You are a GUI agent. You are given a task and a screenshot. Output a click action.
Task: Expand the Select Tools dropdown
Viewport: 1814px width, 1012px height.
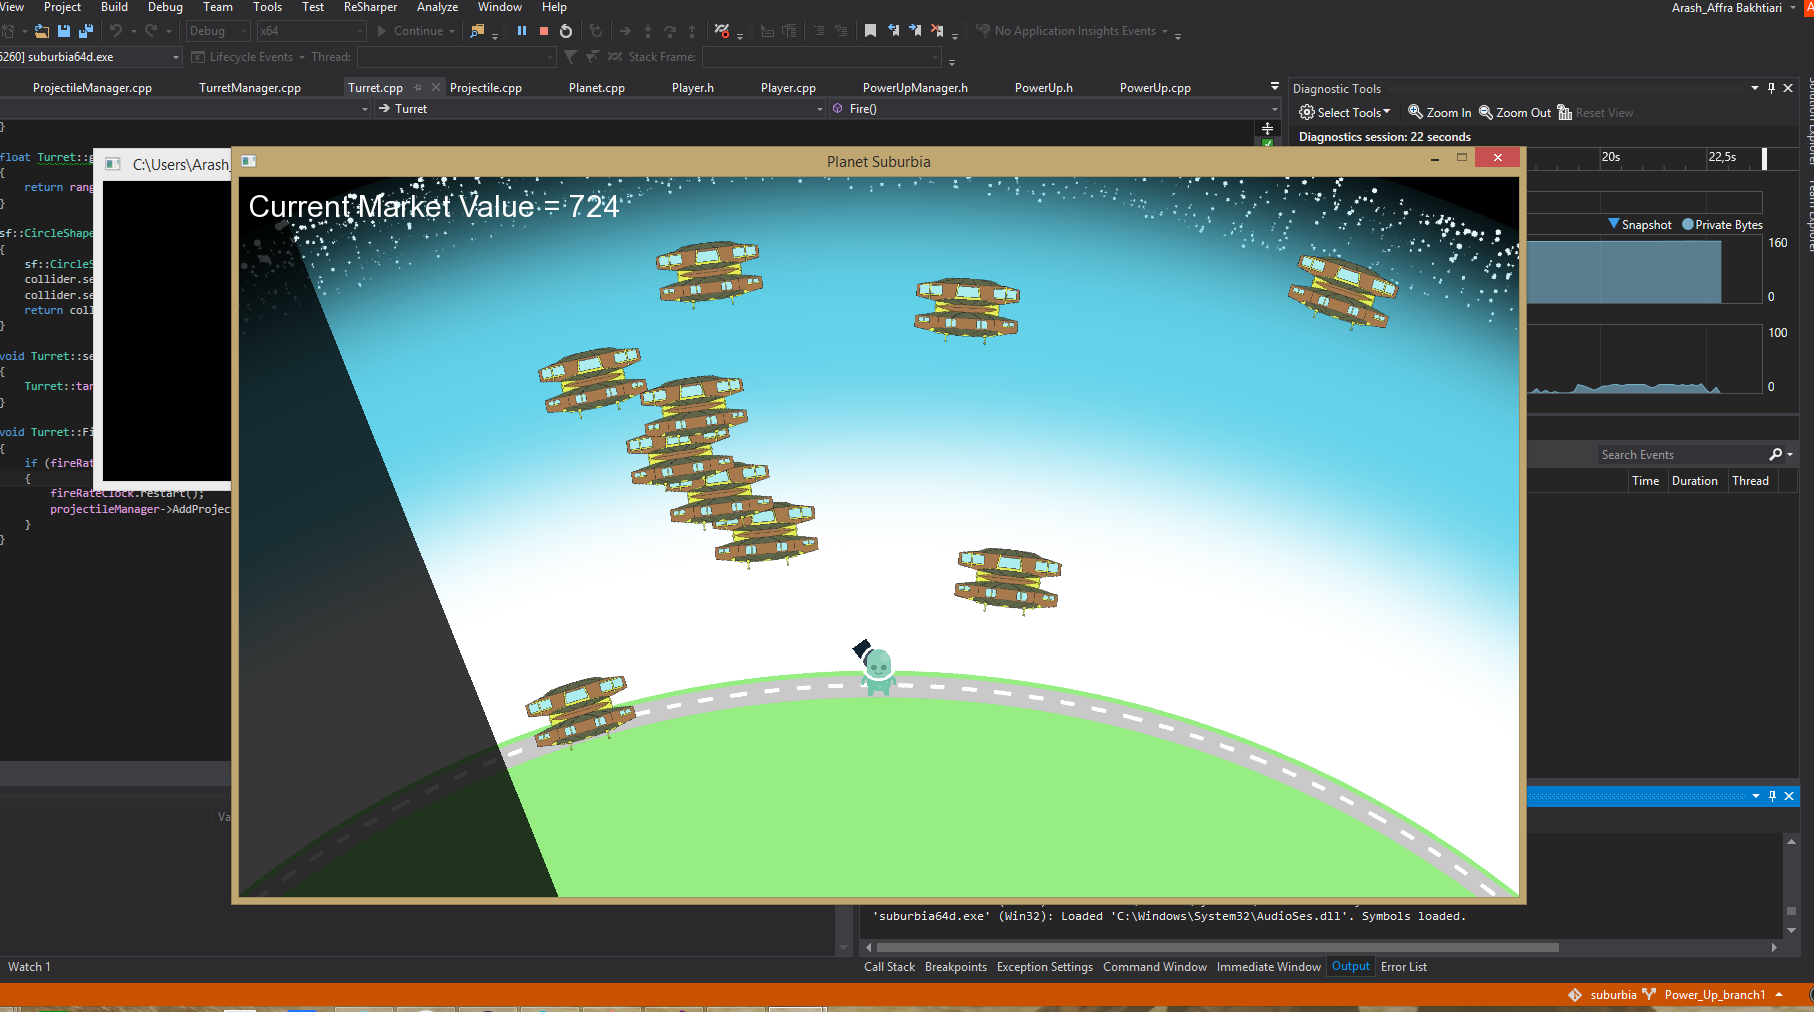point(1344,113)
